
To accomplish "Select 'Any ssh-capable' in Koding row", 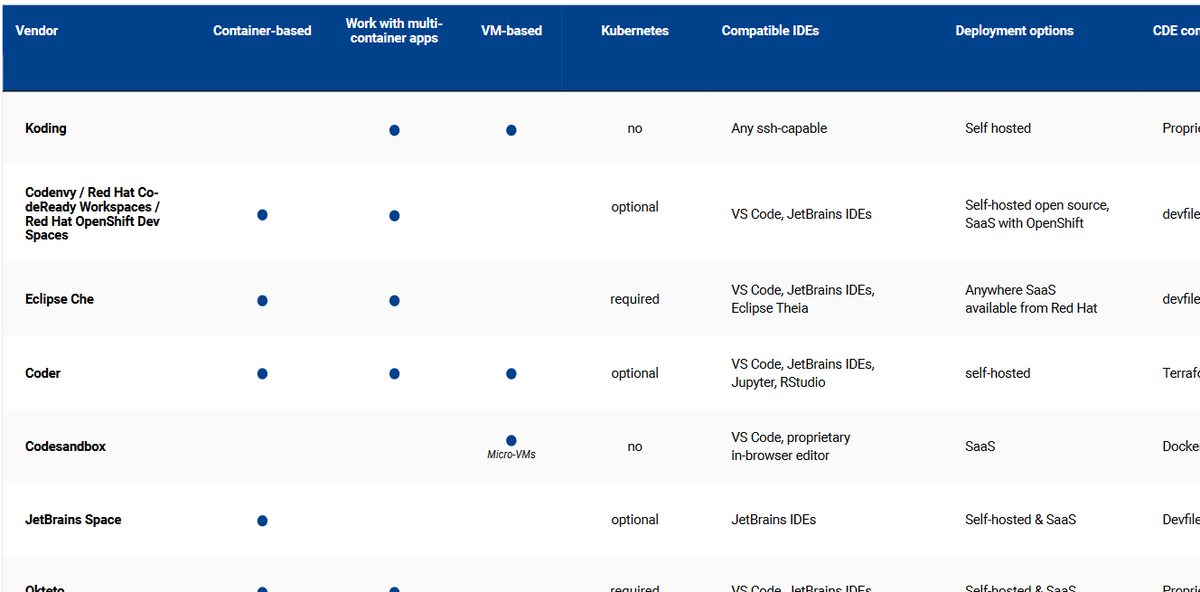I will point(779,128).
